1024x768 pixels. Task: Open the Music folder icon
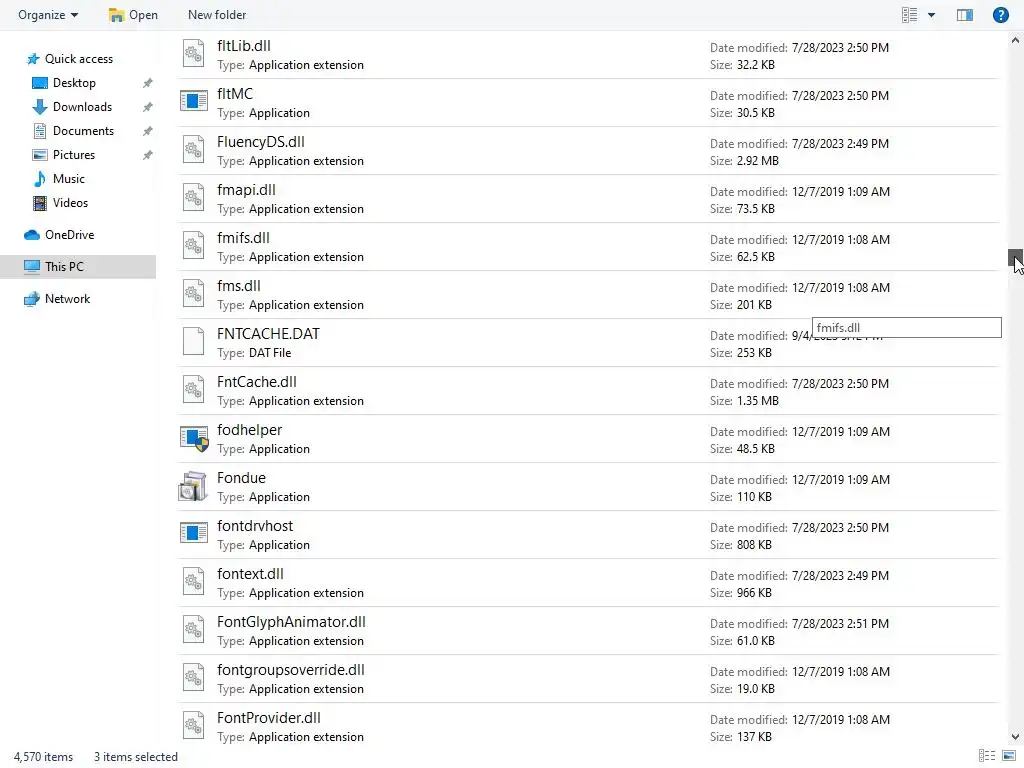[x=40, y=179]
